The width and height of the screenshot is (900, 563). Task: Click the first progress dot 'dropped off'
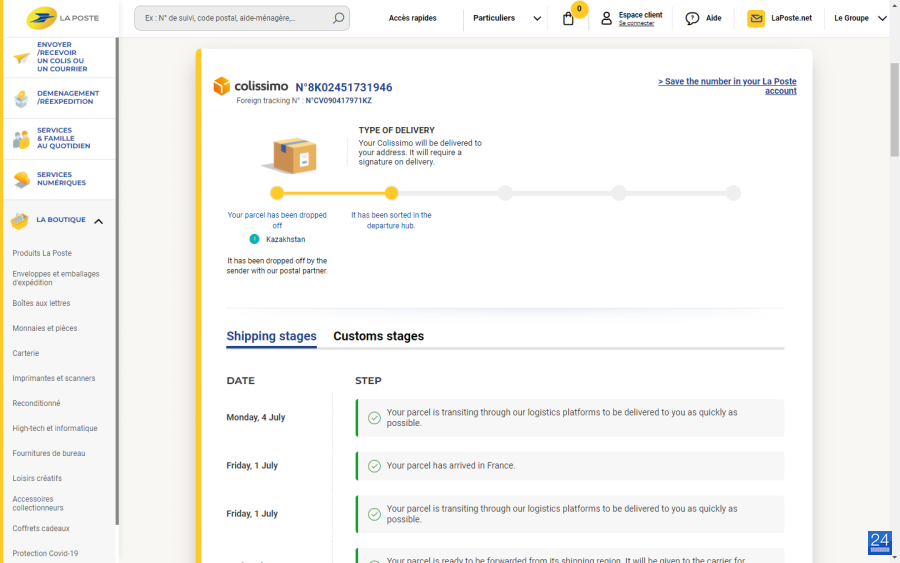277,193
